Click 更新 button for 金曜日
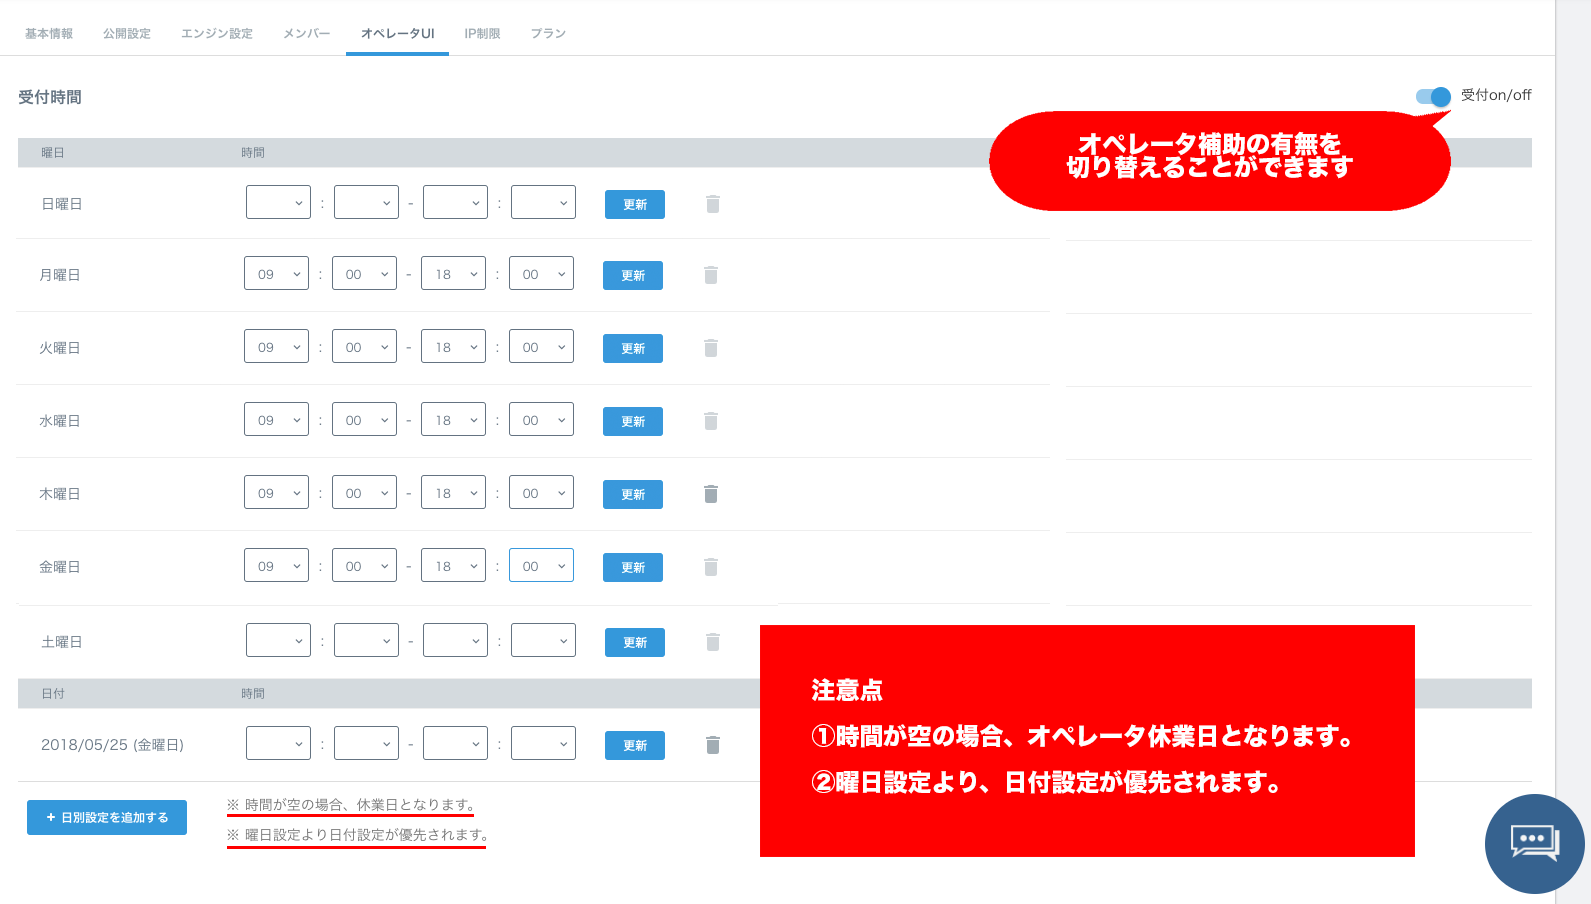 click(633, 567)
